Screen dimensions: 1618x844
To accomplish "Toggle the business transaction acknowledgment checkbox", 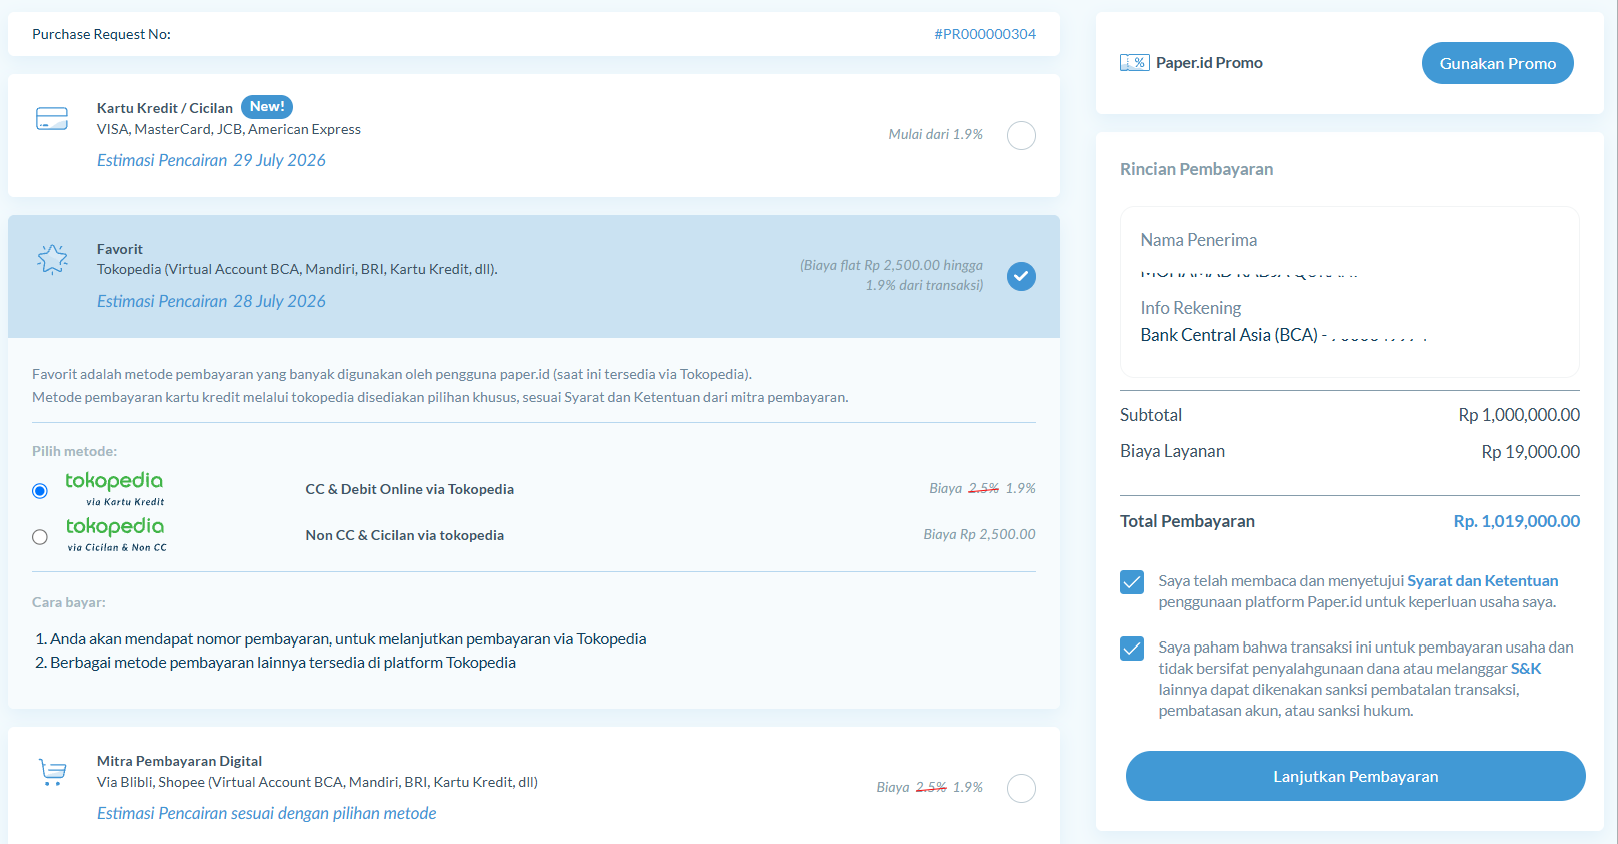I will tap(1132, 649).
